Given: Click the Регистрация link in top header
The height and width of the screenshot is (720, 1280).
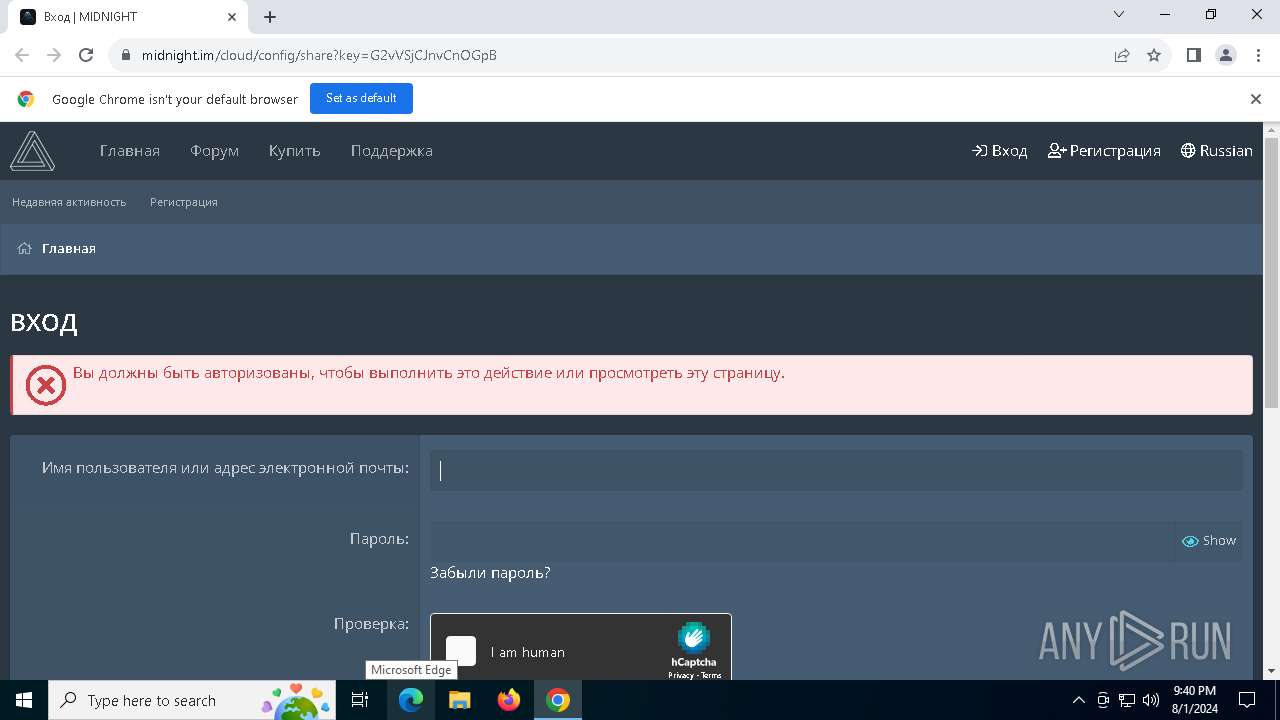Looking at the screenshot, I should (x=1104, y=151).
